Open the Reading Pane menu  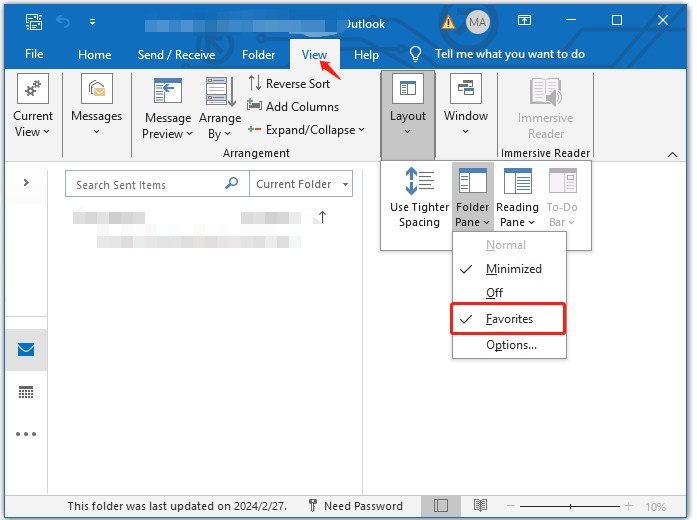pos(517,196)
